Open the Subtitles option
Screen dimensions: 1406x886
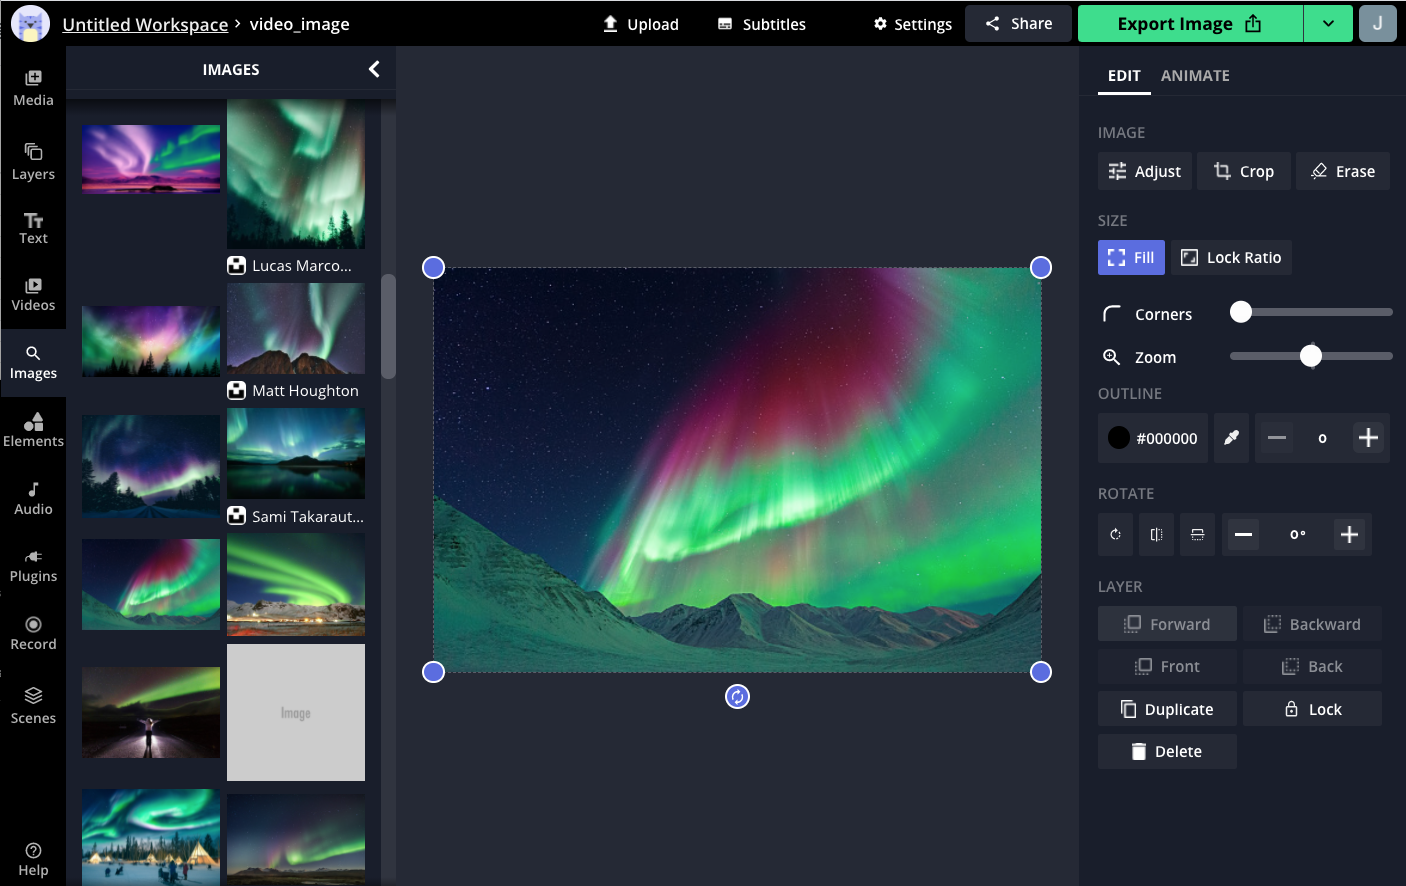761,24
